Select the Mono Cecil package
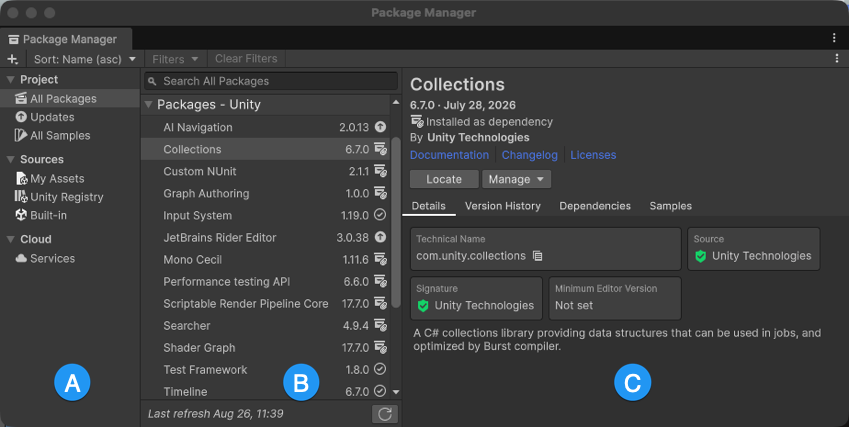Viewport: 849px width, 427px height. click(x=265, y=260)
